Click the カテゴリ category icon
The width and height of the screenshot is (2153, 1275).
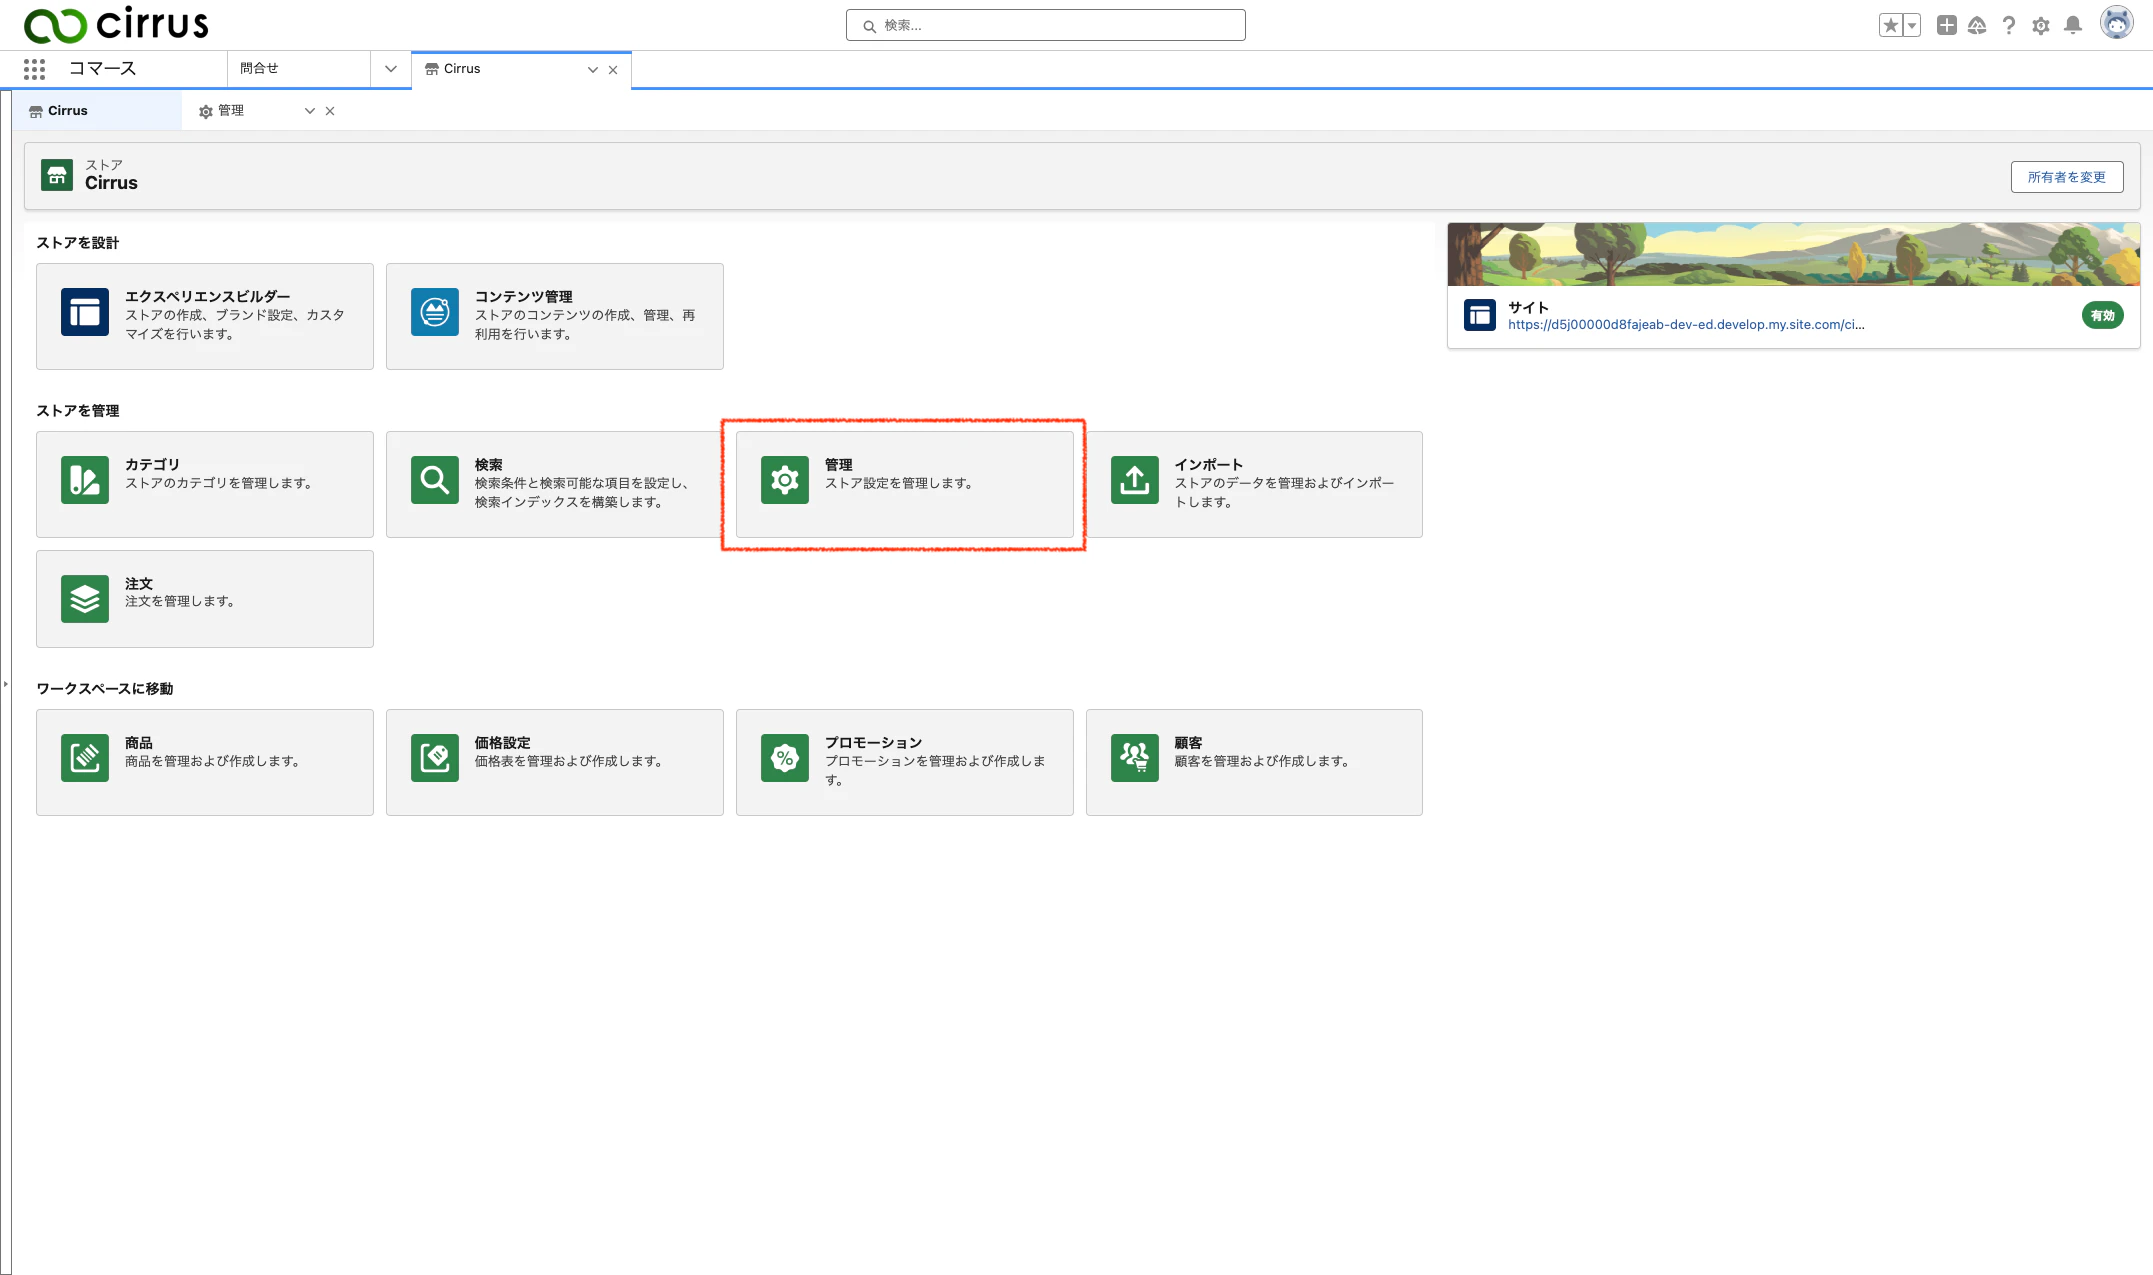pos(85,480)
